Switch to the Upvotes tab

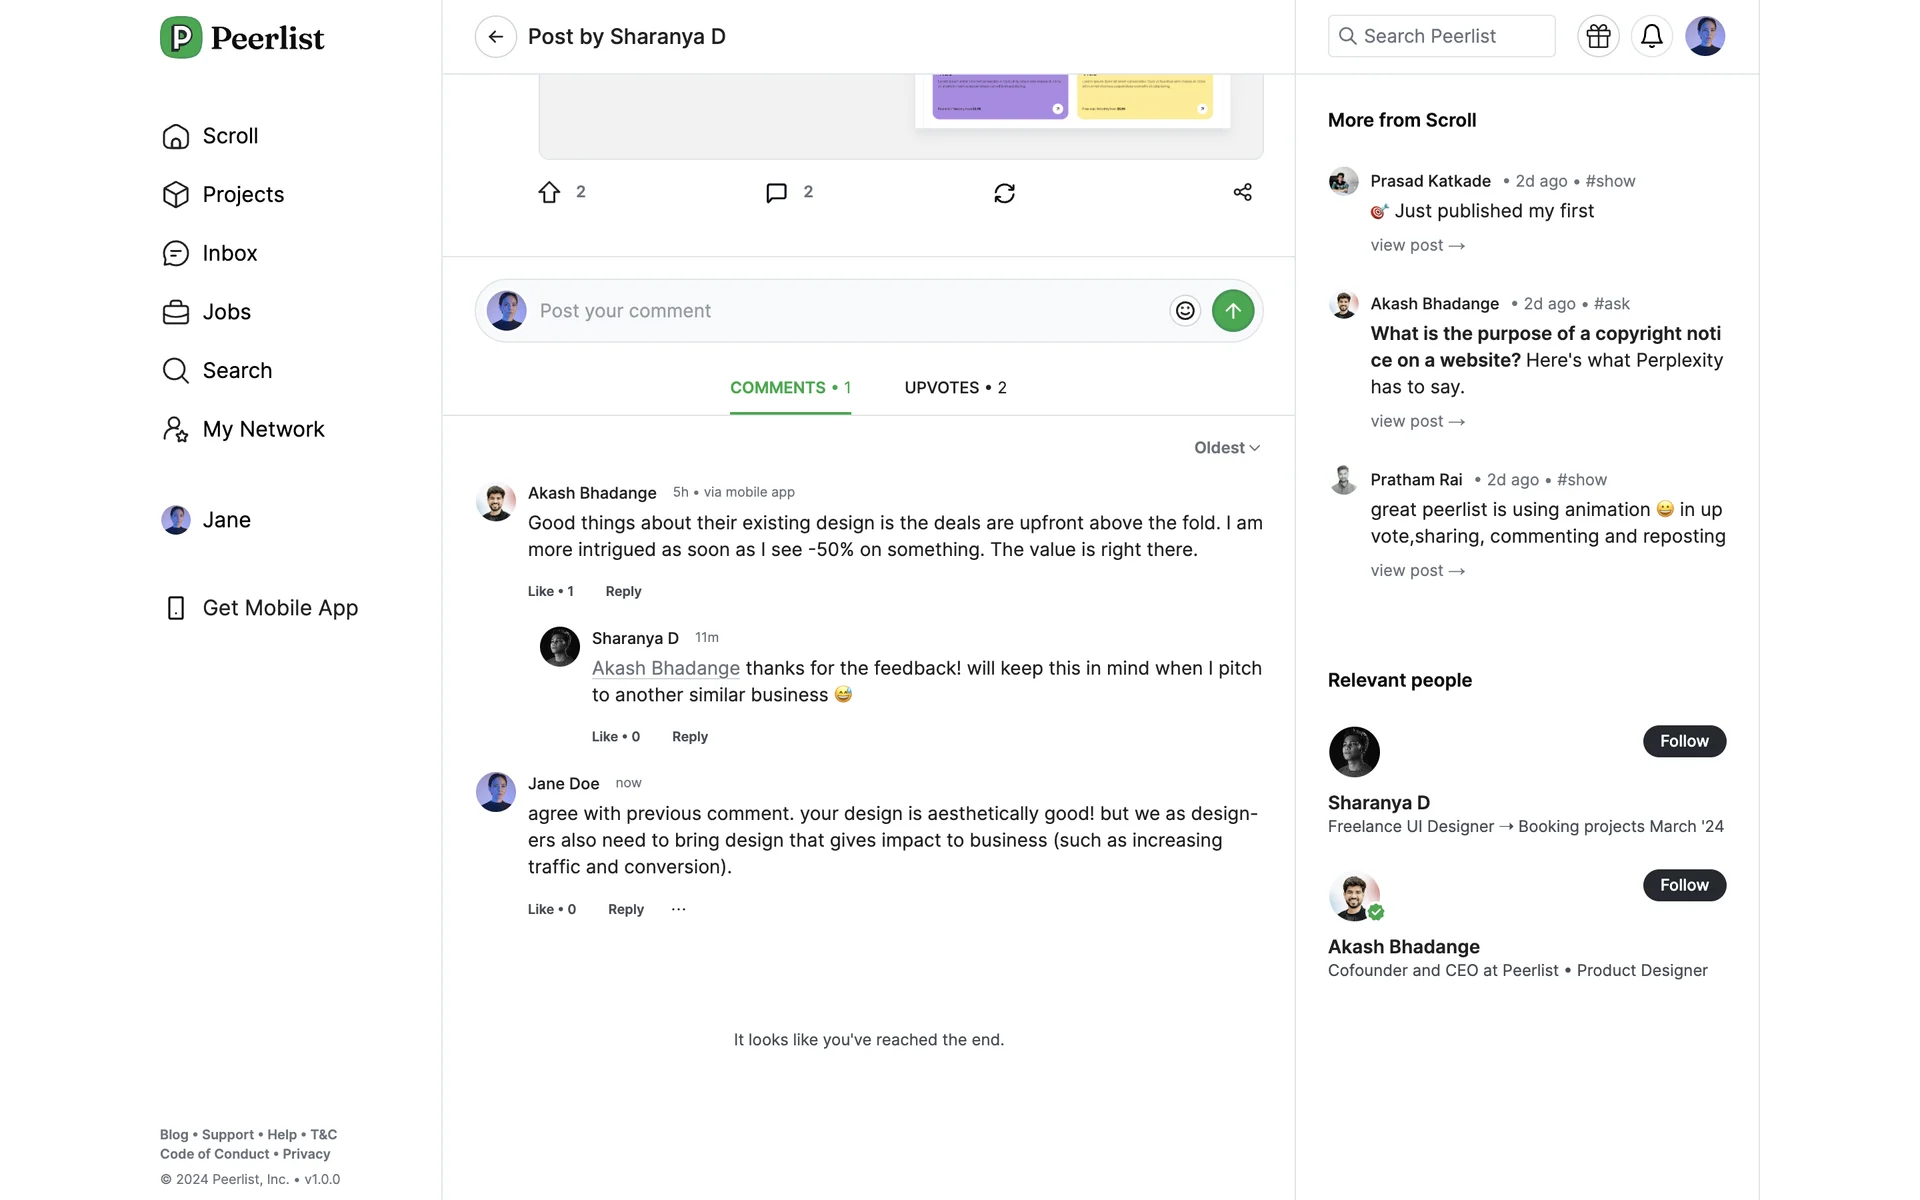click(955, 388)
